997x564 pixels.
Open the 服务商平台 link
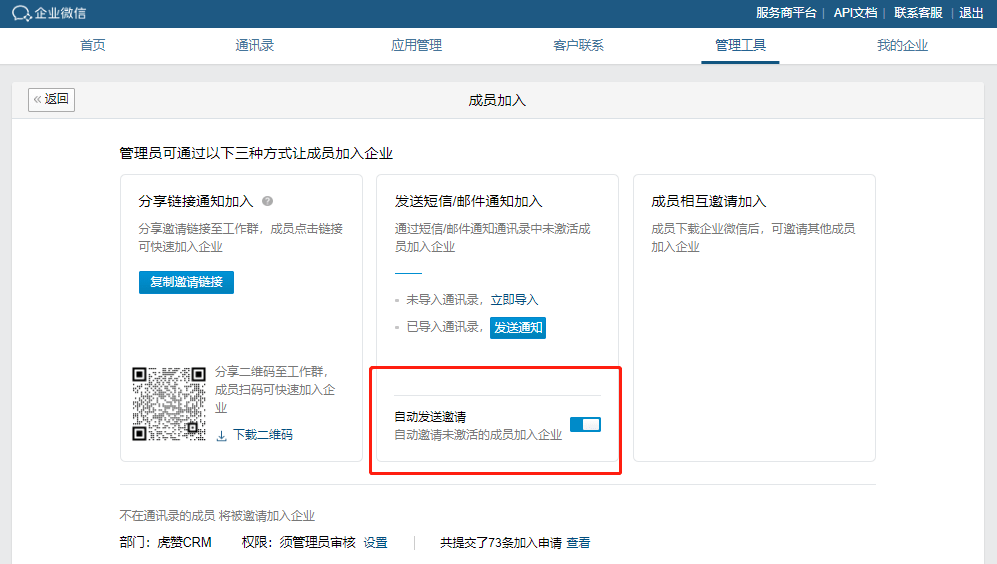(x=786, y=13)
